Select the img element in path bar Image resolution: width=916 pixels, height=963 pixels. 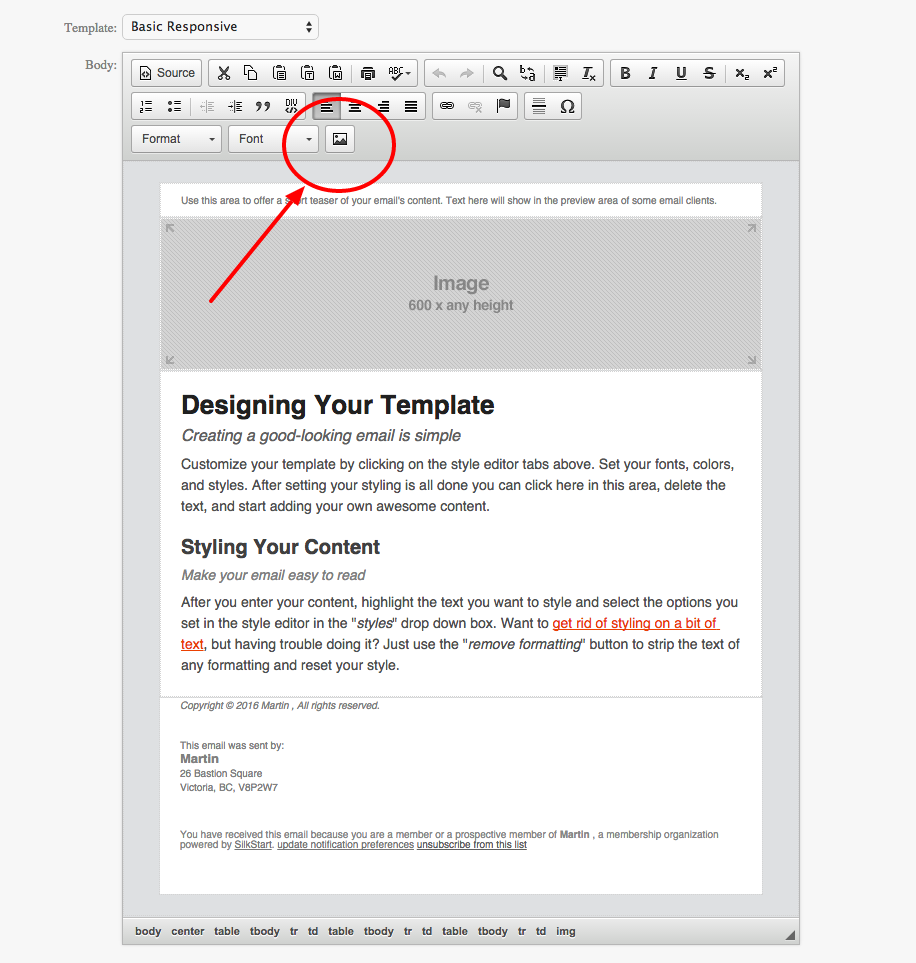[x=566, y=931]
